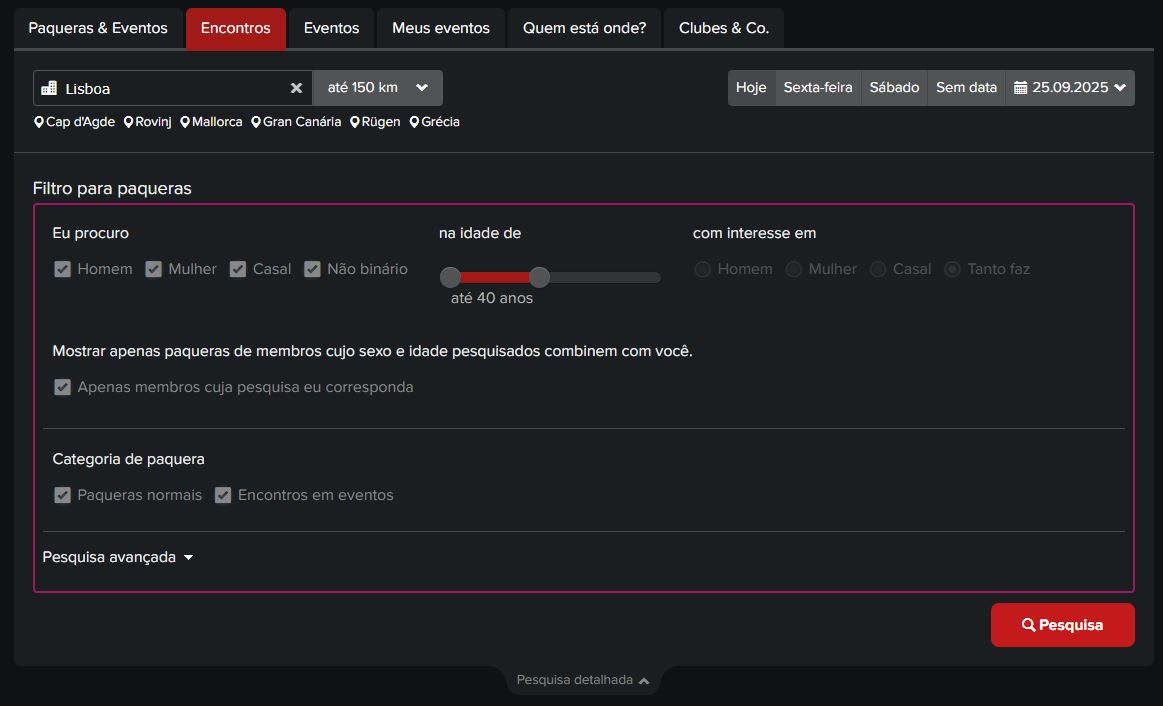Open the calendar date picker 25.09.2025
Image resolution: width=1163 pixels, height=706 pixels.
pos(1070,88)
